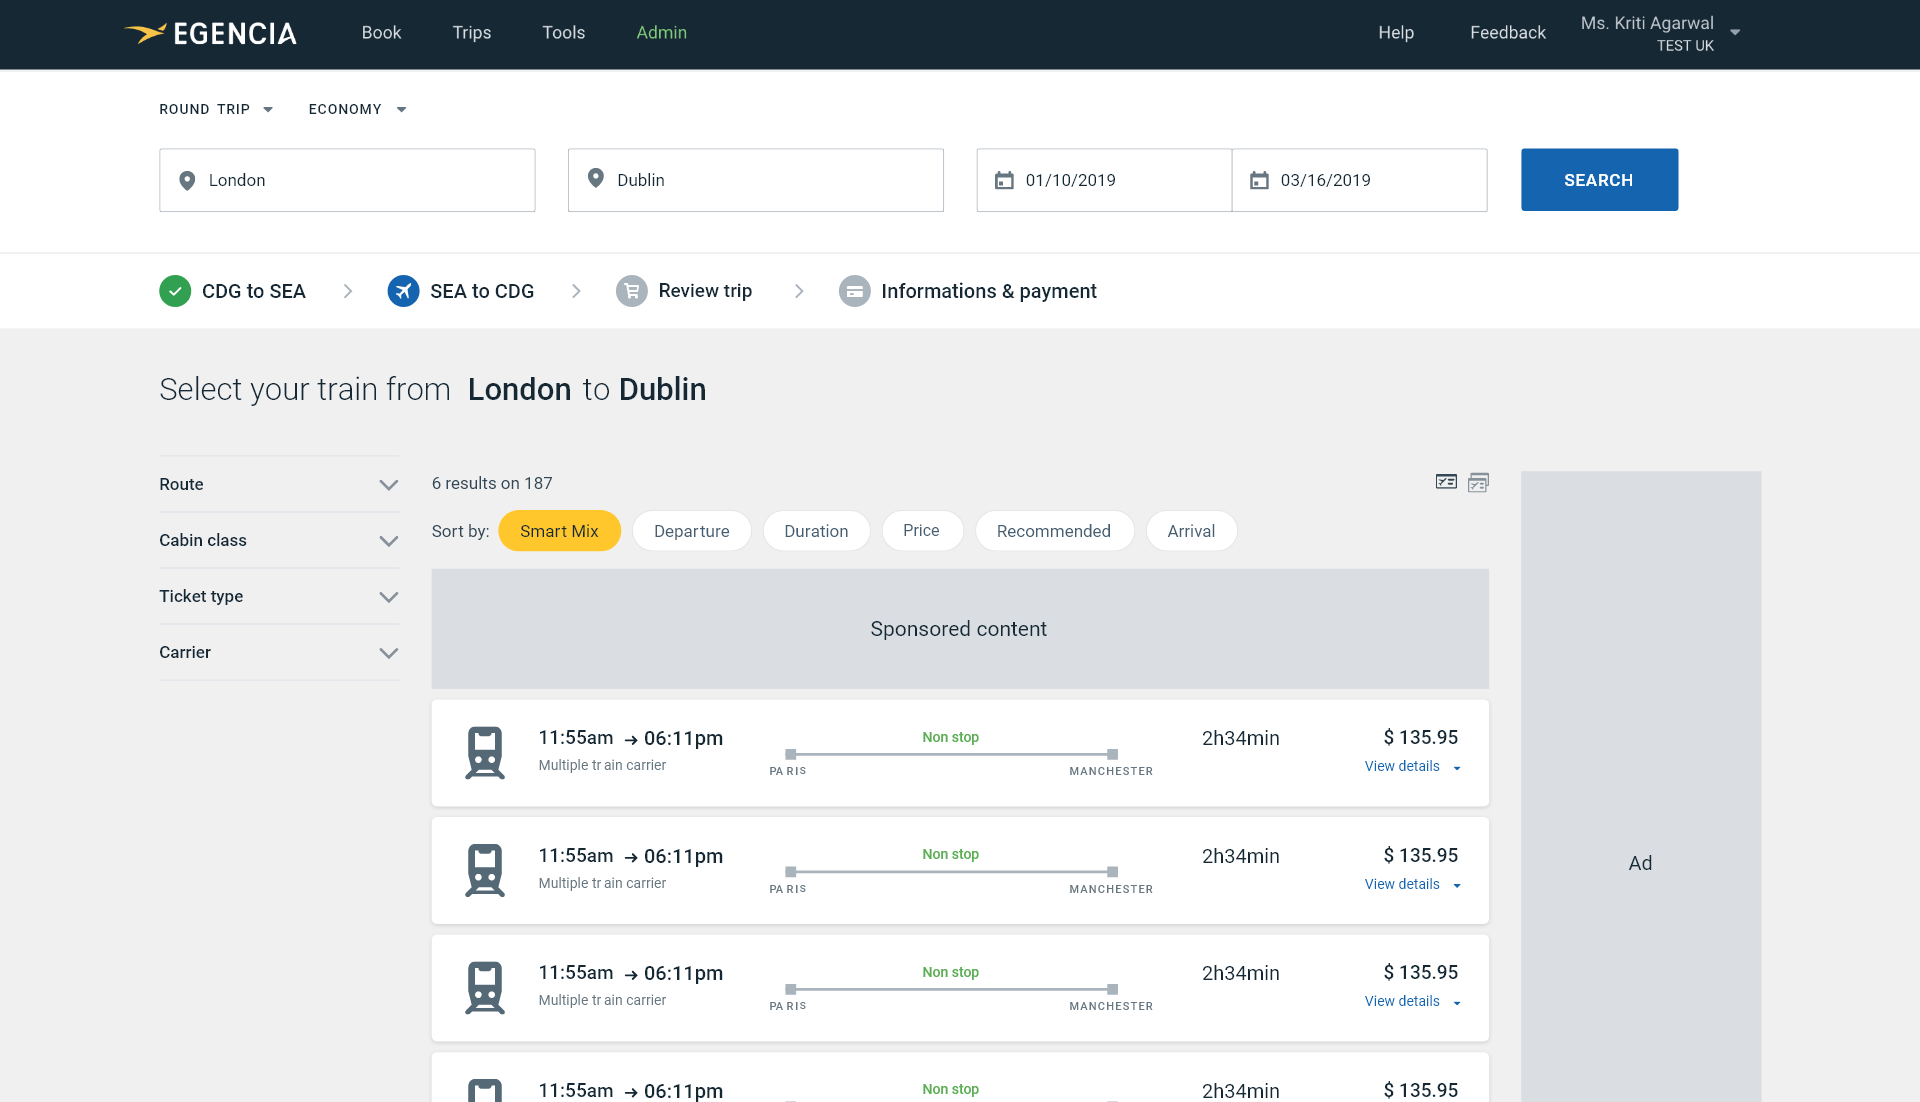This screenshot has height=1102, width=1920.
Task: Expand the Route filter
Action: coord(279,484)
